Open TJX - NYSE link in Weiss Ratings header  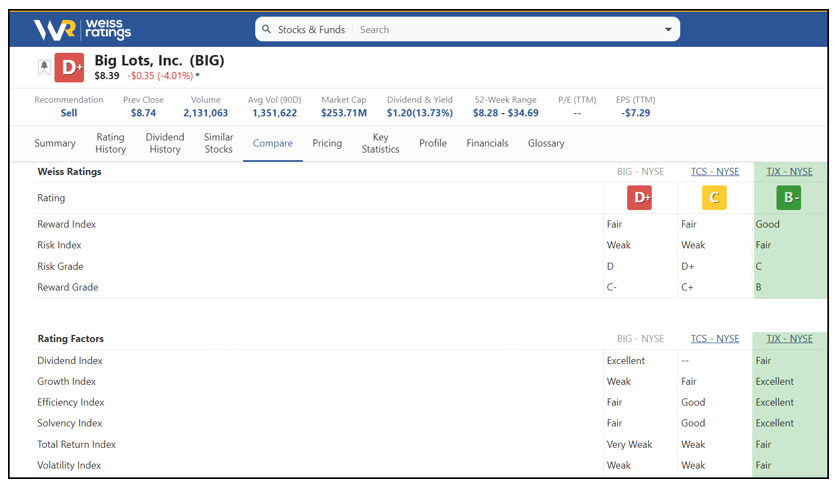click(x=789, y=171)
